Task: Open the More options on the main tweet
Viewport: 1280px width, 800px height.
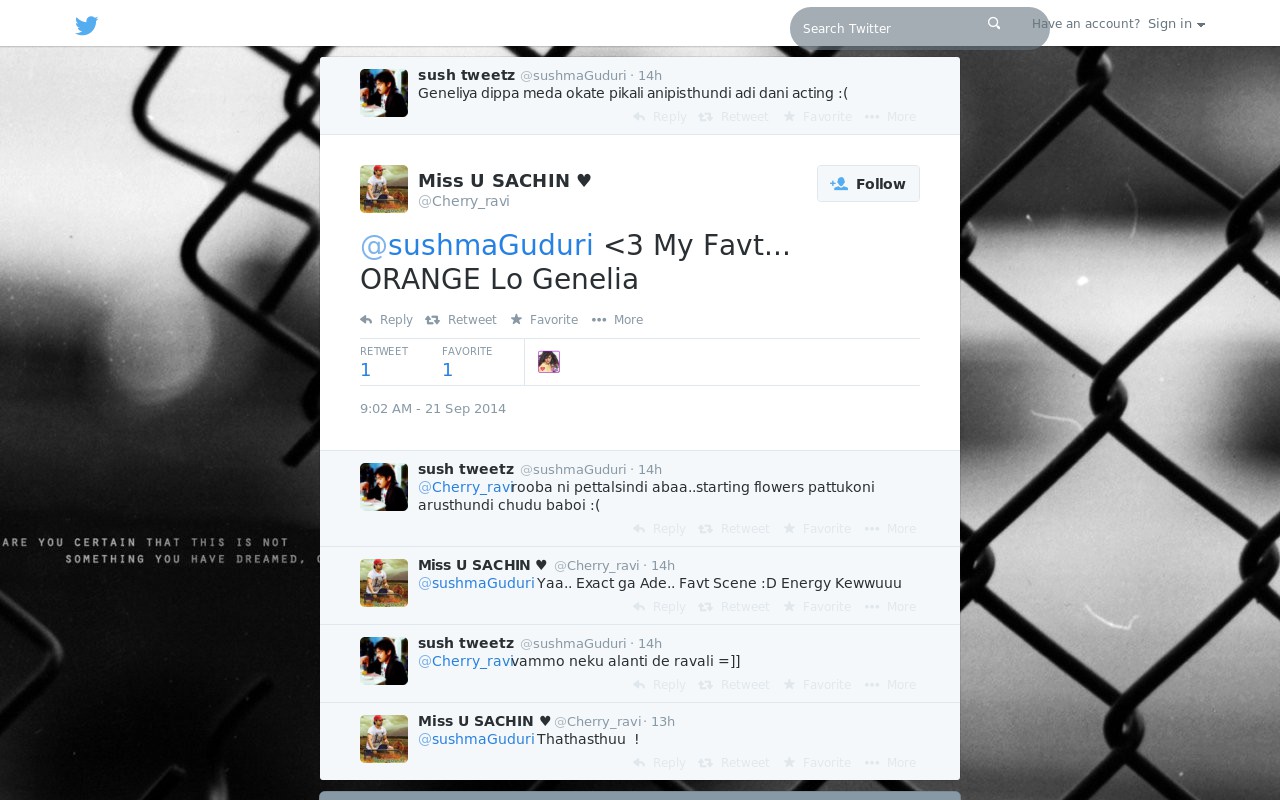Action: (x=617, y=320)
